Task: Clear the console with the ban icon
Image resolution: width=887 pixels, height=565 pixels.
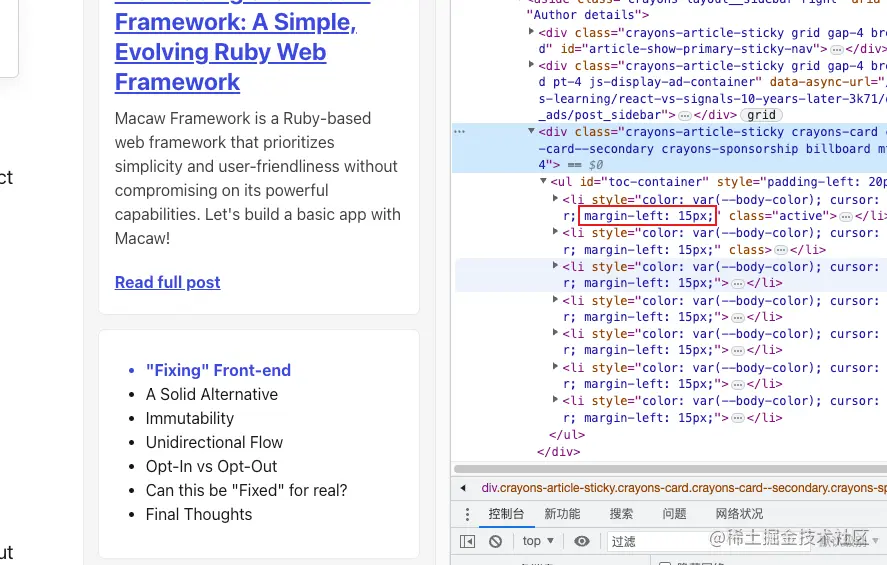Action: [496, 541]
